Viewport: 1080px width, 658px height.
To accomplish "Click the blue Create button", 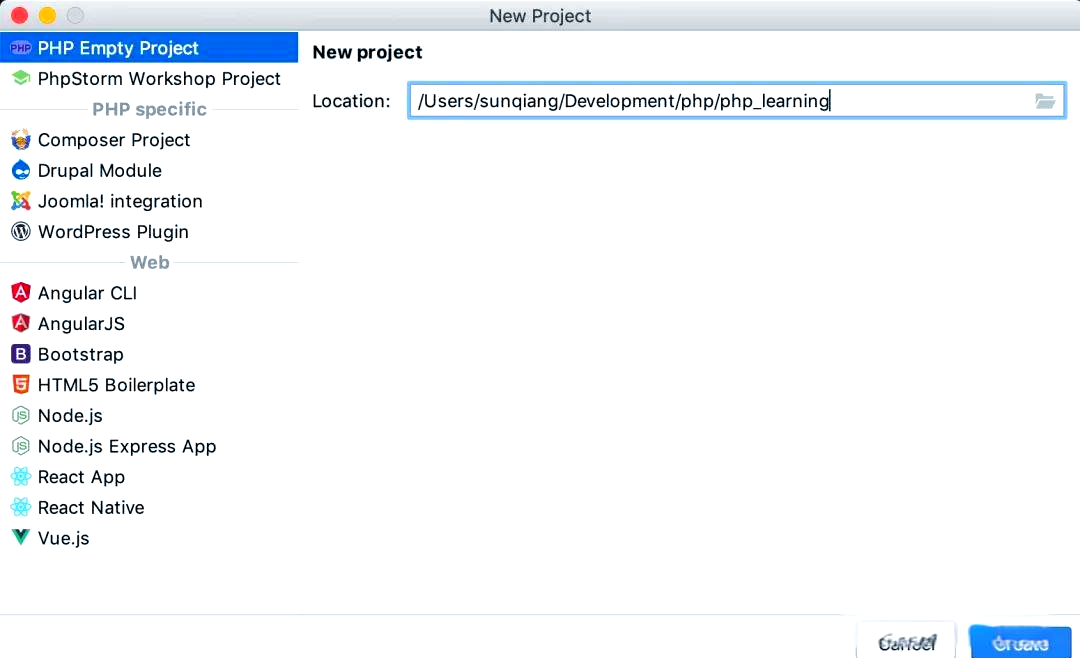I will [1020, 643].
